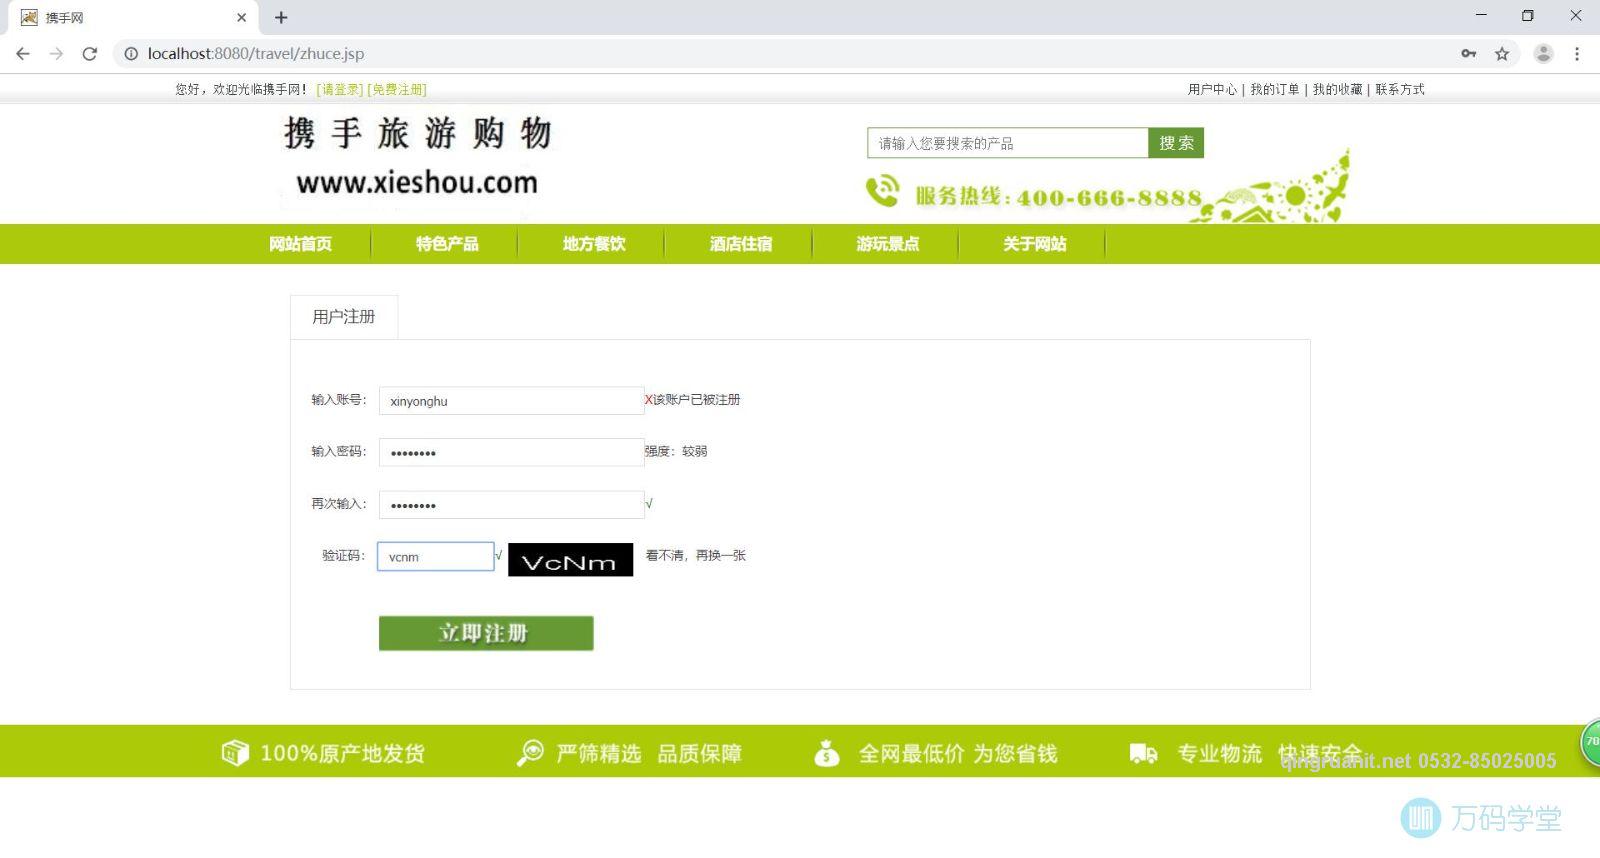The image size is (1600, 858).
Task: Click the service hotline phone icon
Action: click(x=882, y=190)
